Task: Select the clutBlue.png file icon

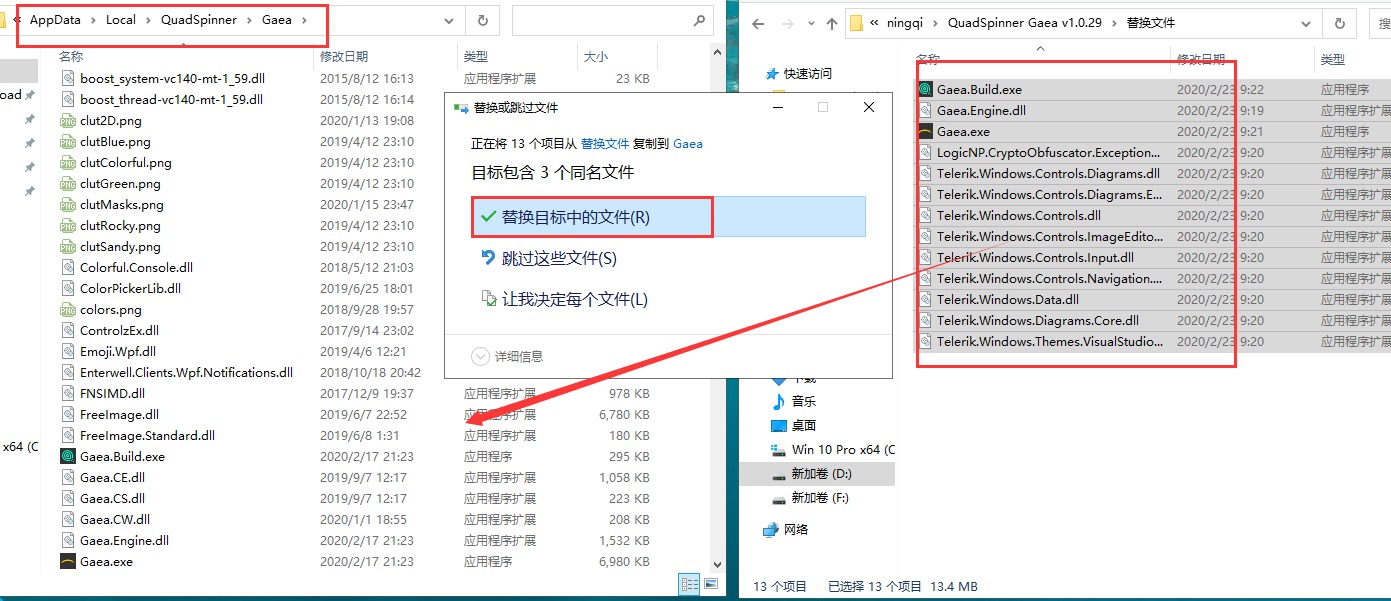Action: tap(68, 141)
